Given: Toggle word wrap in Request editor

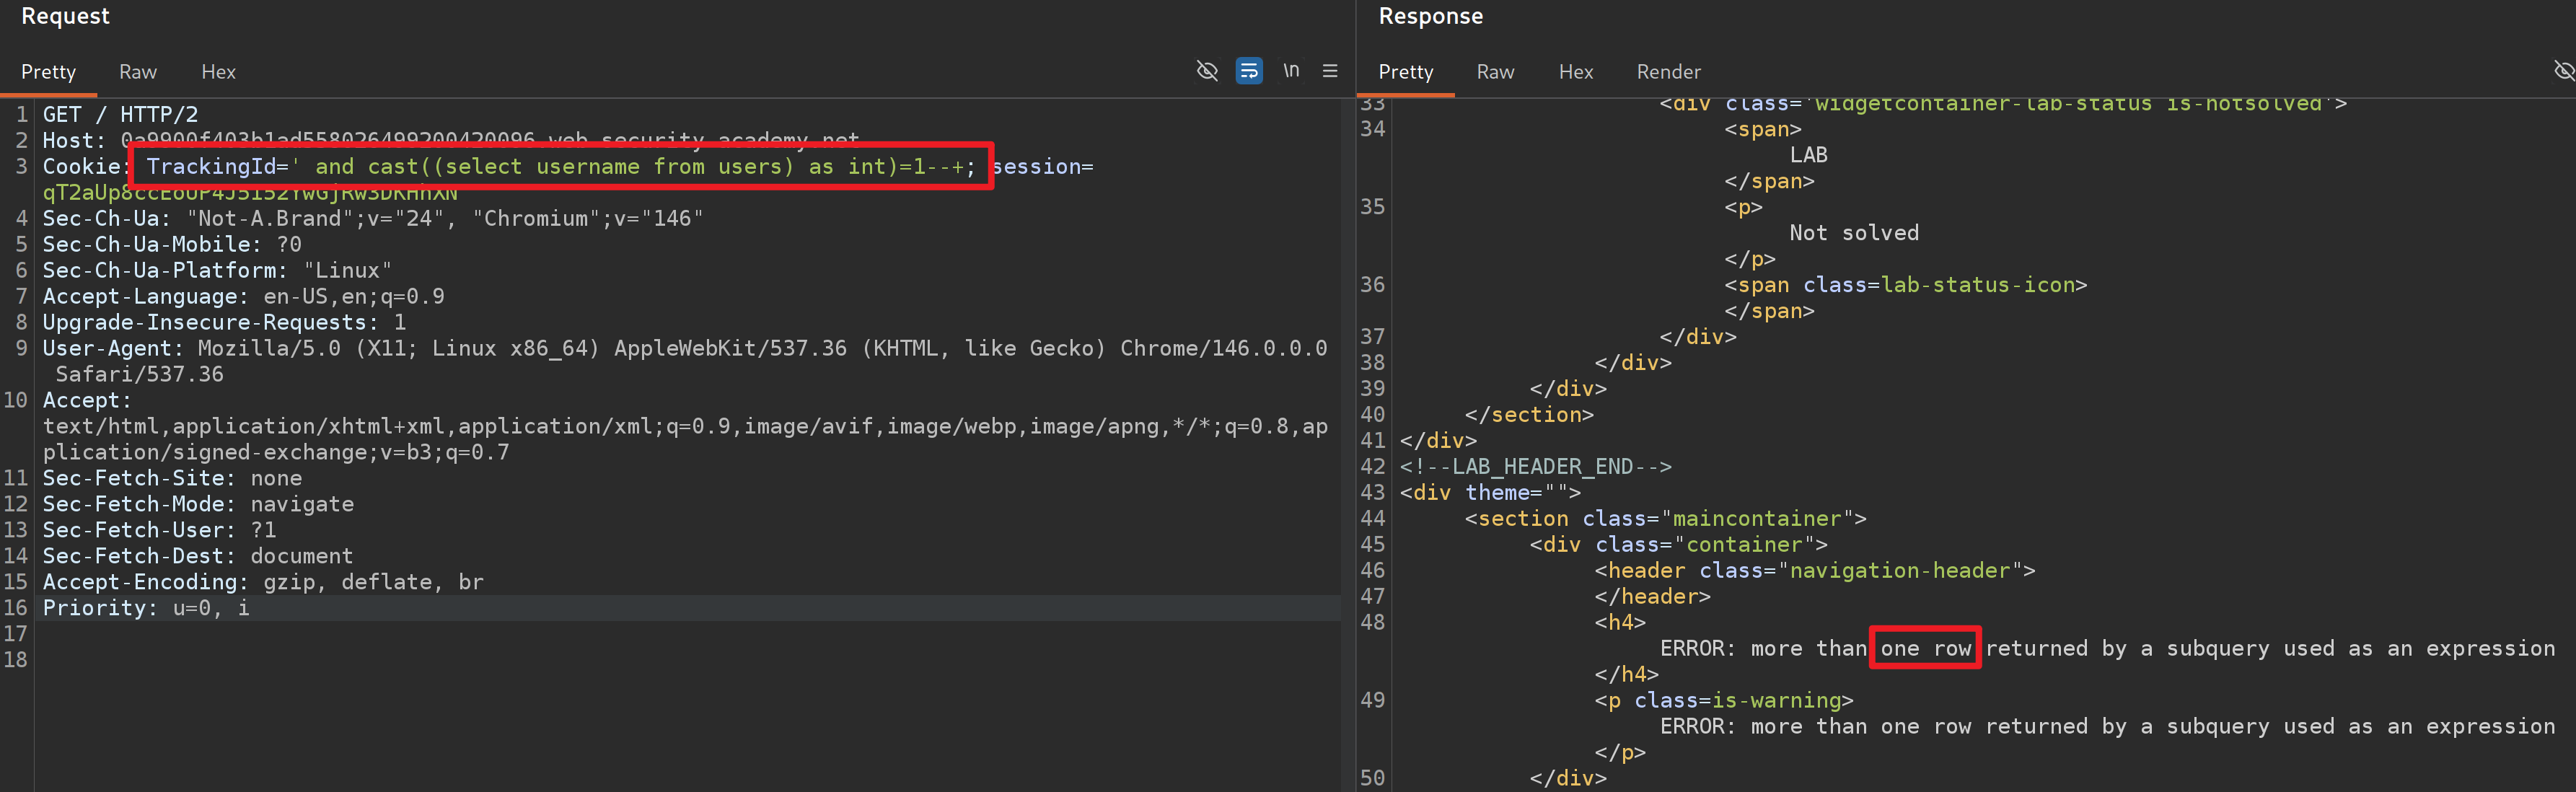Looking at the screenshot, I should (x=1249, y=71).
